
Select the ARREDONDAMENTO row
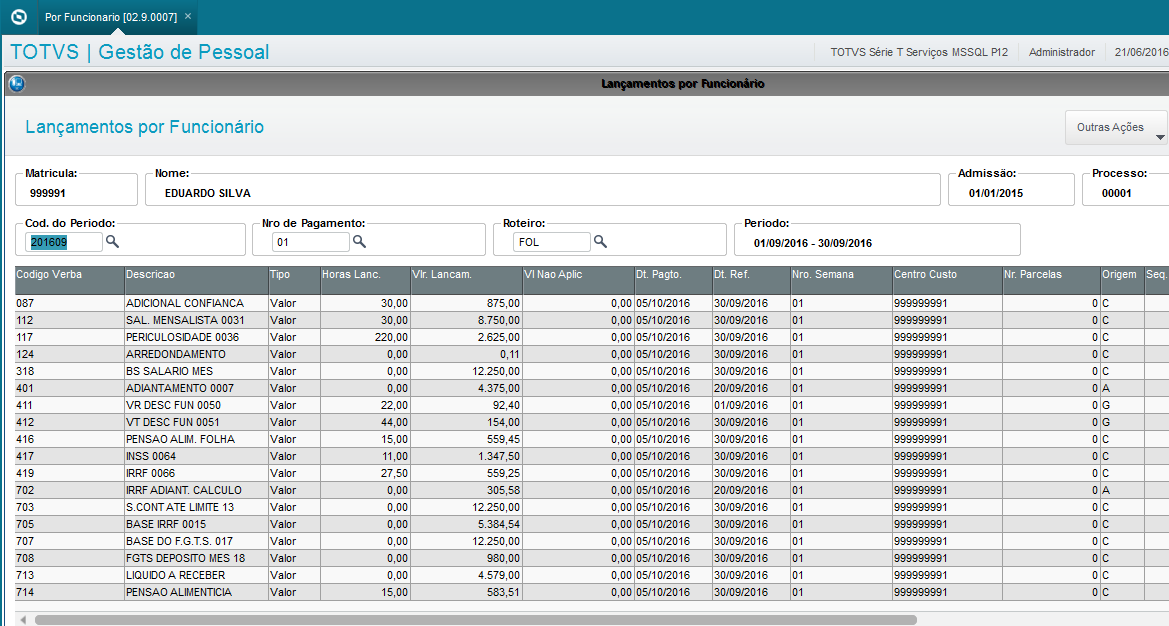click(x=592, y=355)
